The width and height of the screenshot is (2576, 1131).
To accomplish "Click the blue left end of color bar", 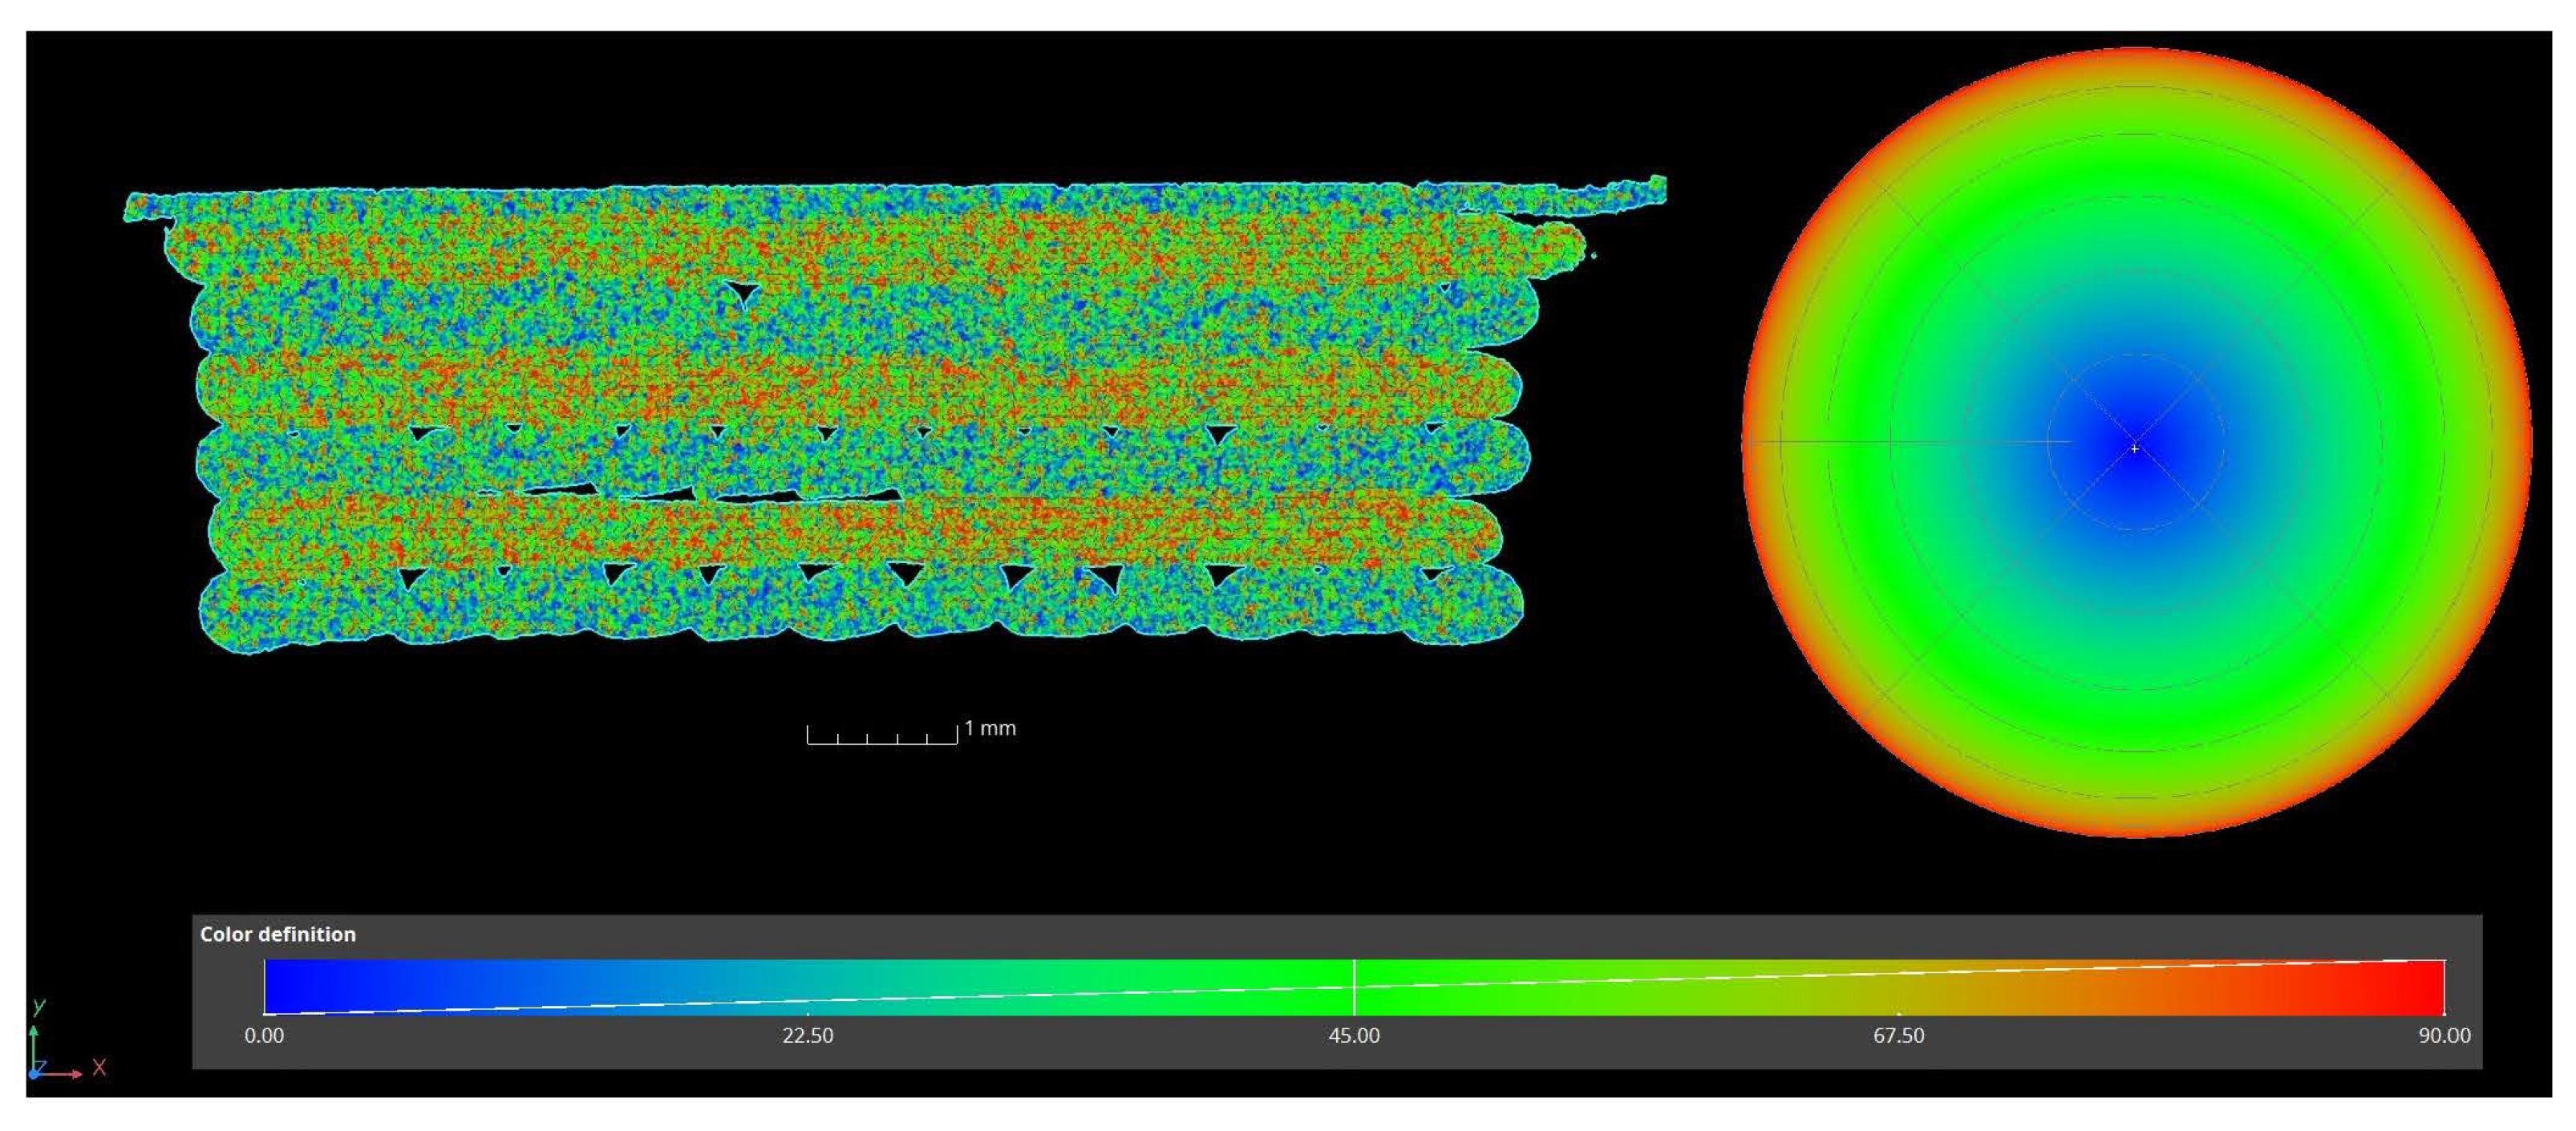I will tap(285, 985).
